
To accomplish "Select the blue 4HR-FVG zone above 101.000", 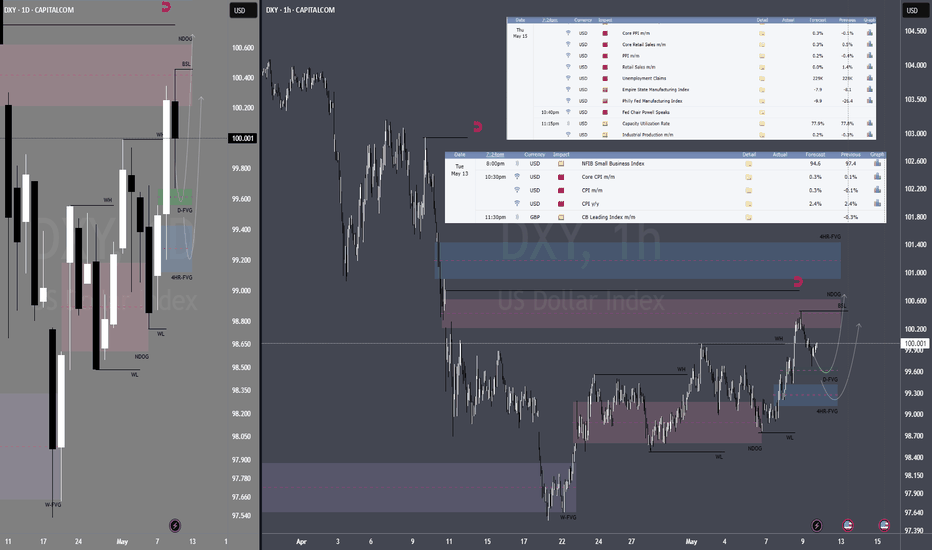I will click(x=638, y=260).
